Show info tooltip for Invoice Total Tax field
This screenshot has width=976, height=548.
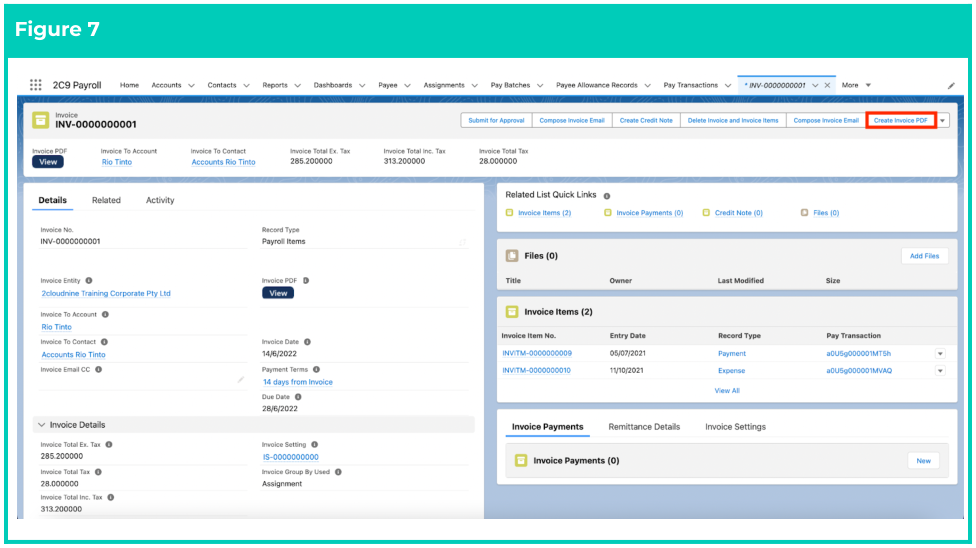pyautogui.click(x=98, y=472)
